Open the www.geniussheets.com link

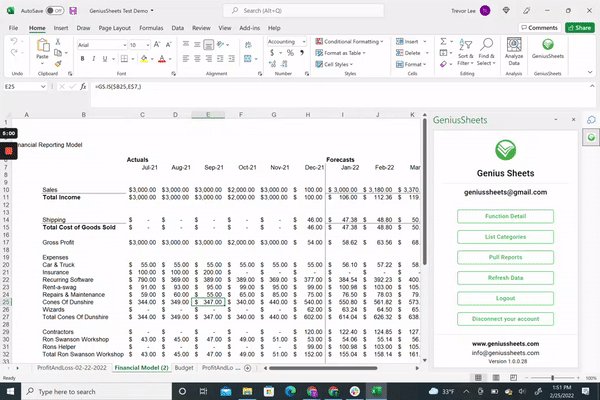[x=505, y=344]
